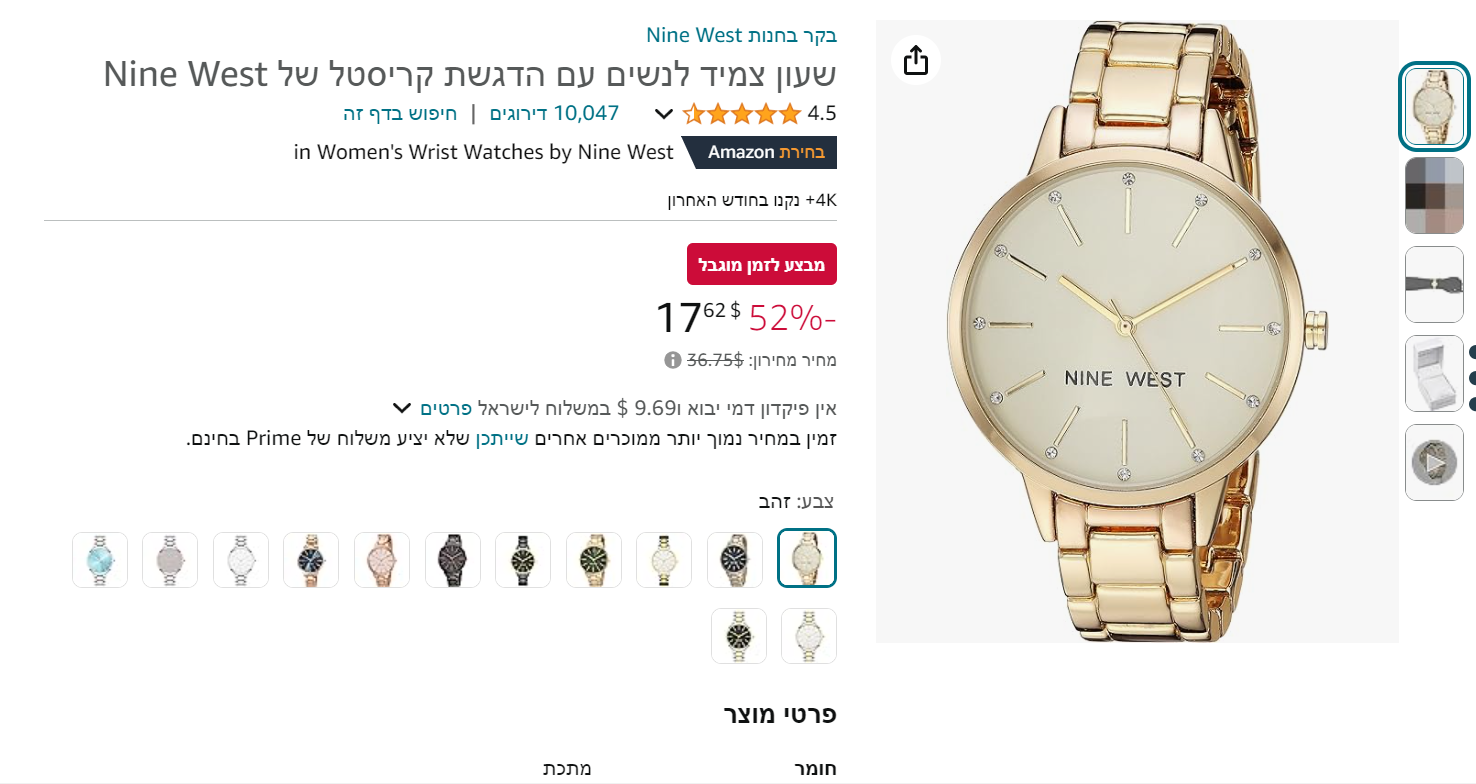
Task: Click the limited time deal red badge
Action: click(762, 264)
